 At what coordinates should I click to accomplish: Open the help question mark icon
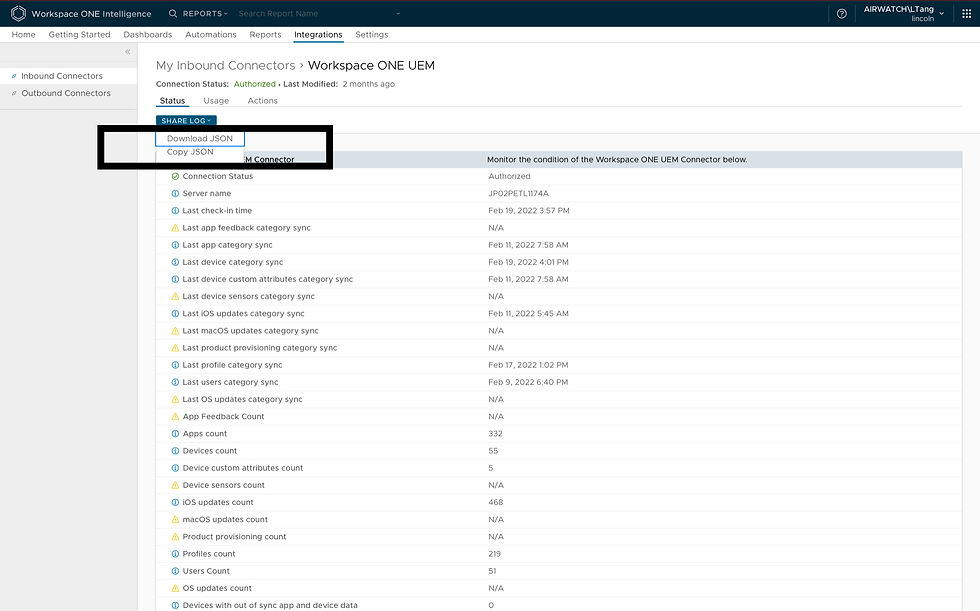(842, 14)
